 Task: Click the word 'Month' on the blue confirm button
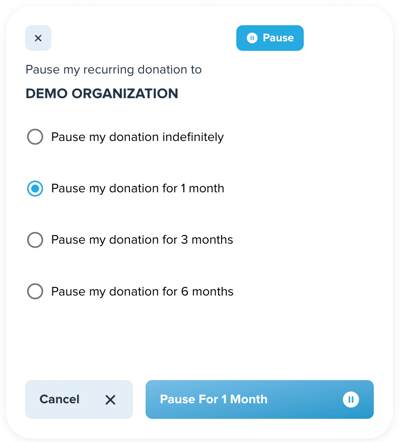249,399
